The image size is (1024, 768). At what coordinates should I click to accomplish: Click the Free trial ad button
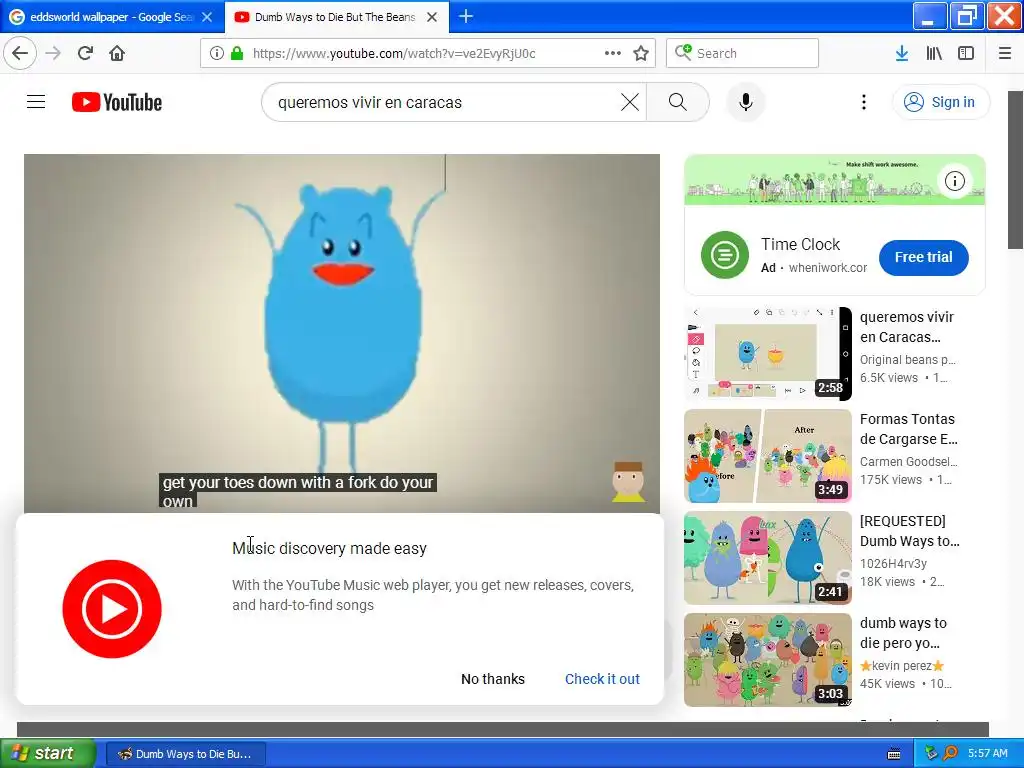coord(923,257)
